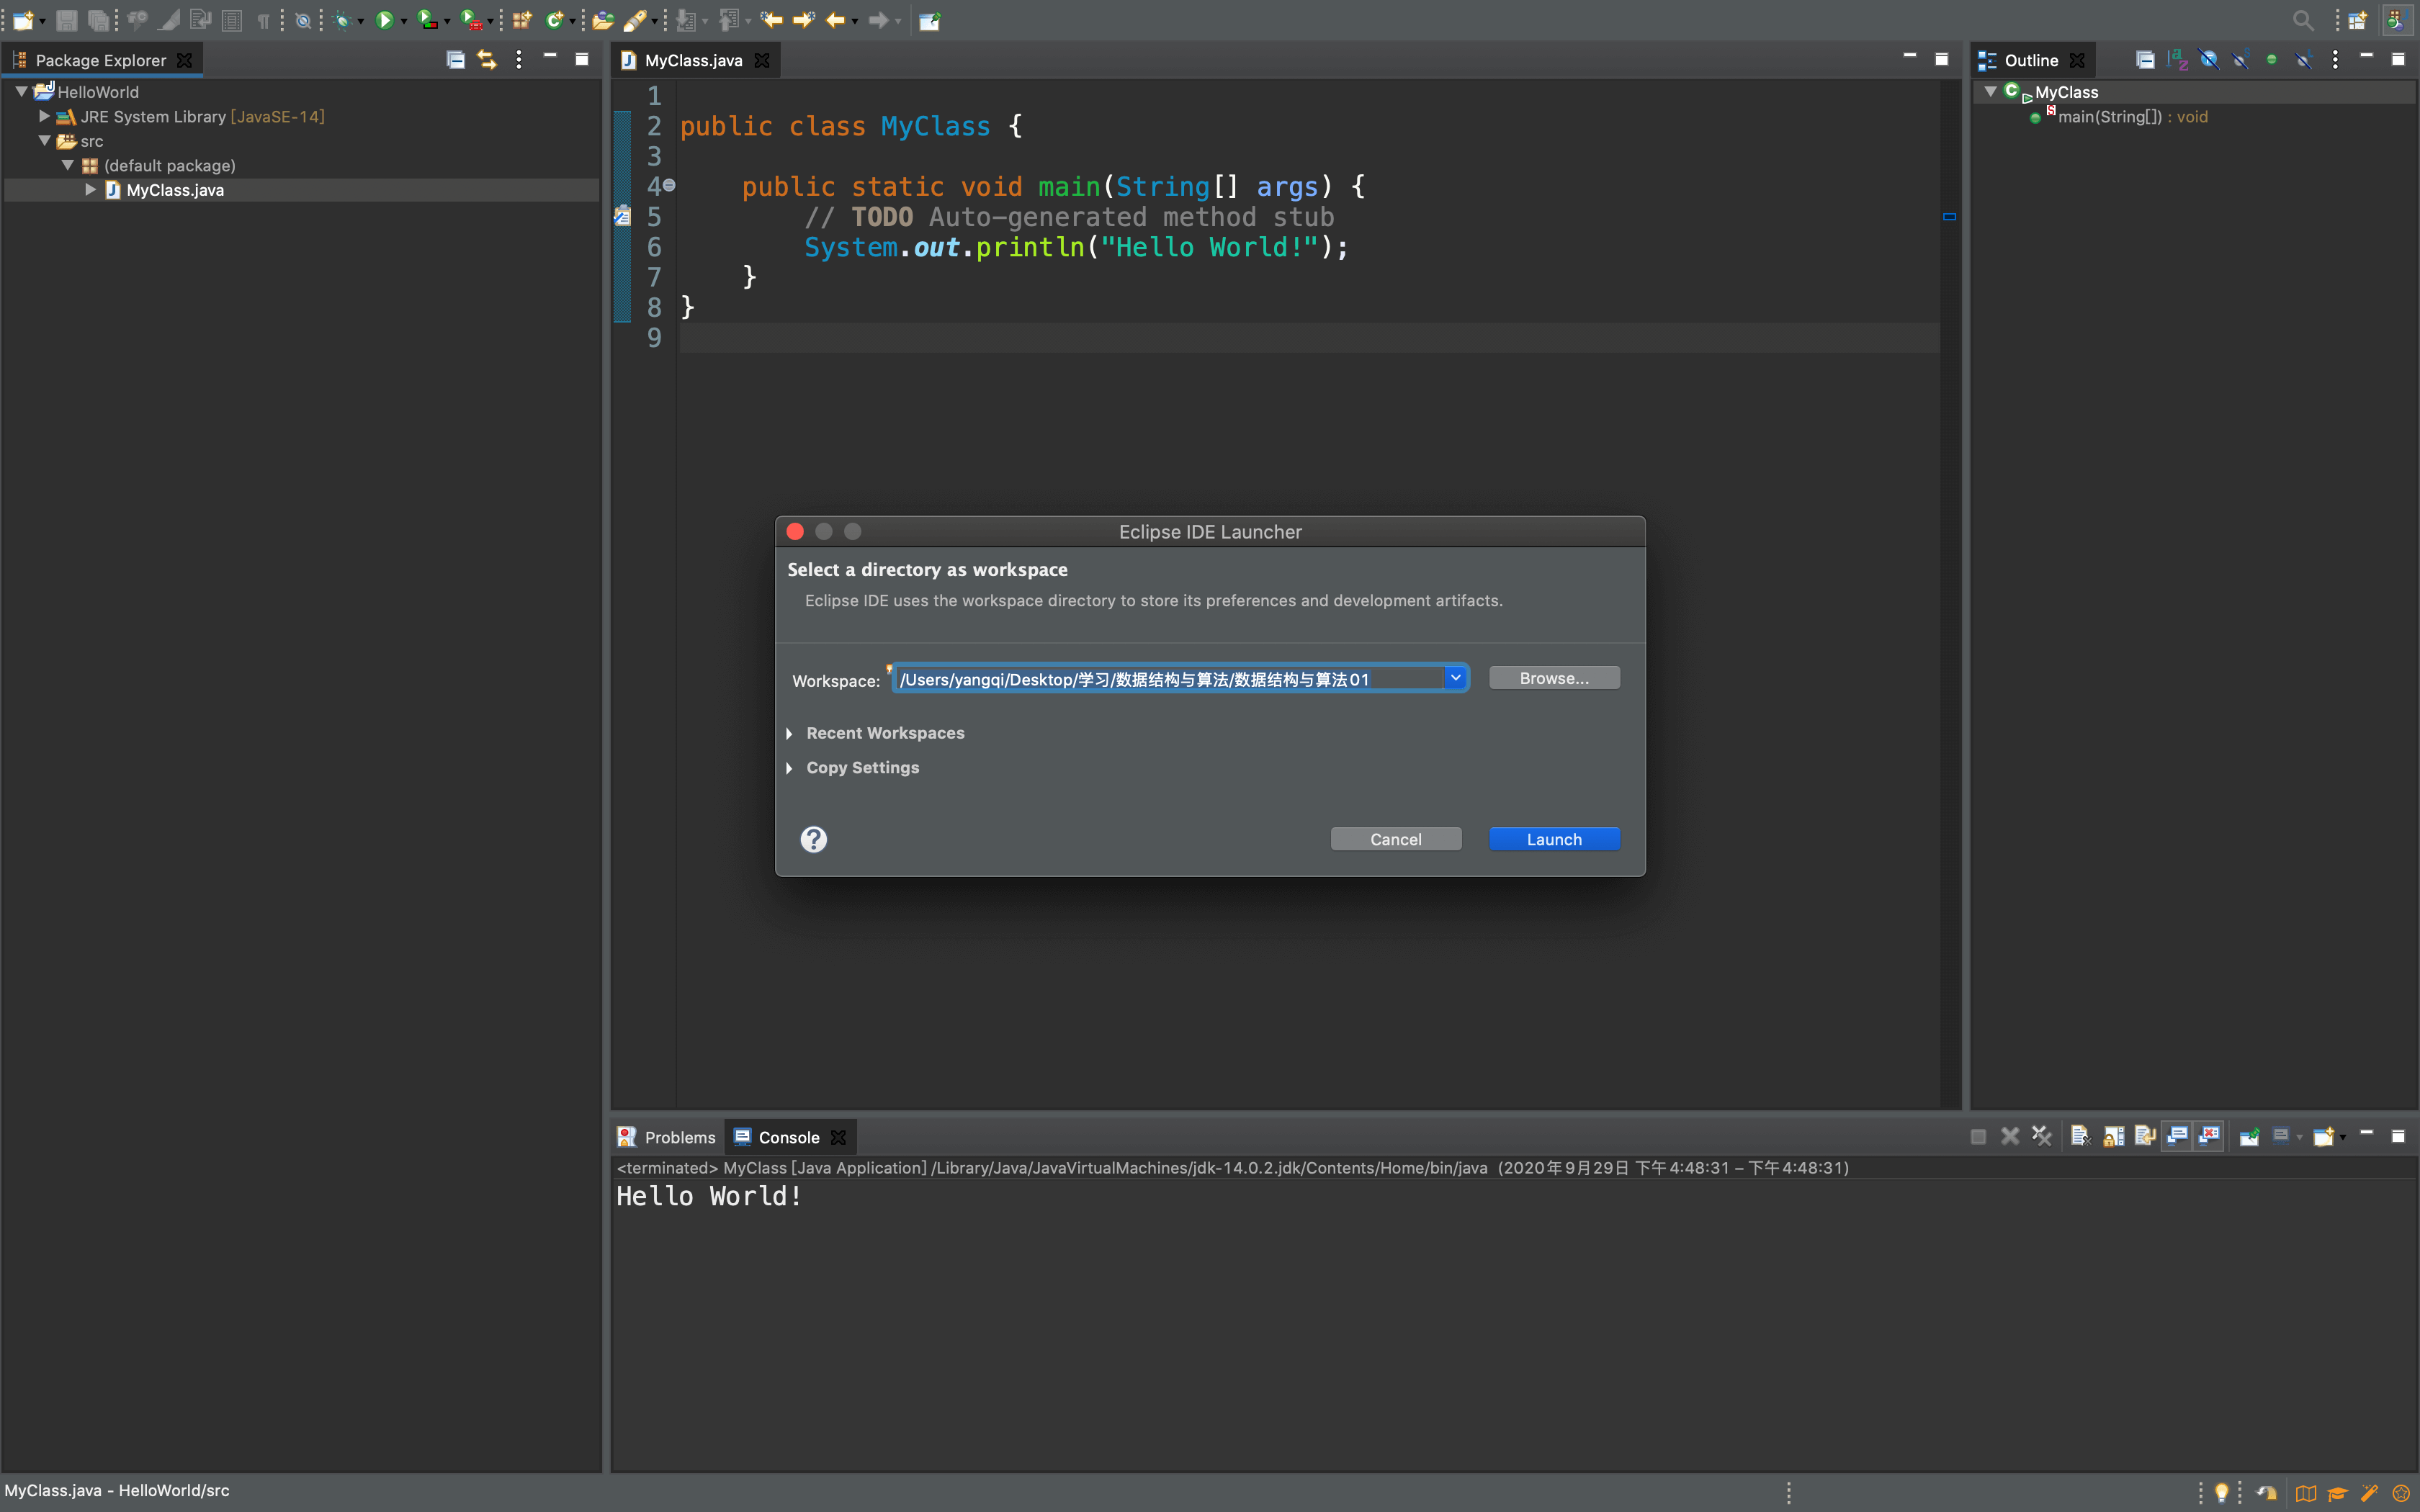Click the Cancel button in launcher

point(1395,839)
